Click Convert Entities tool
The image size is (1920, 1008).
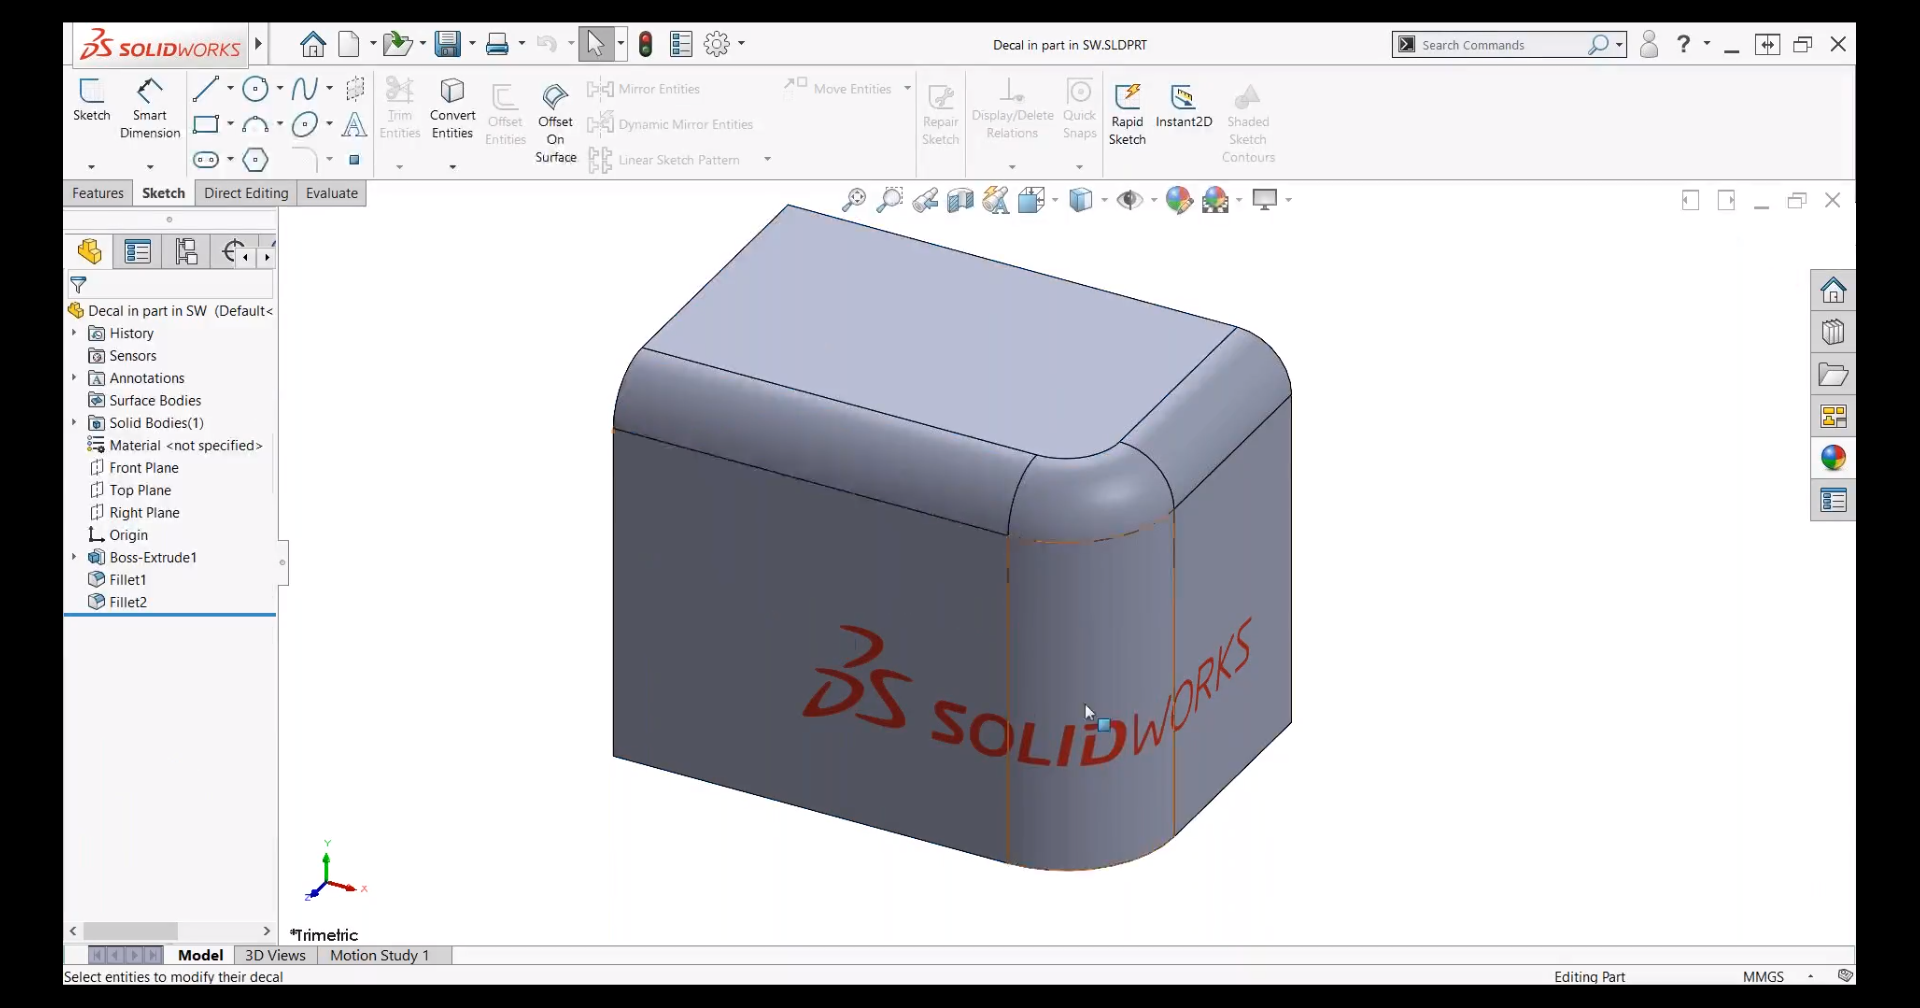pos(452,109)
